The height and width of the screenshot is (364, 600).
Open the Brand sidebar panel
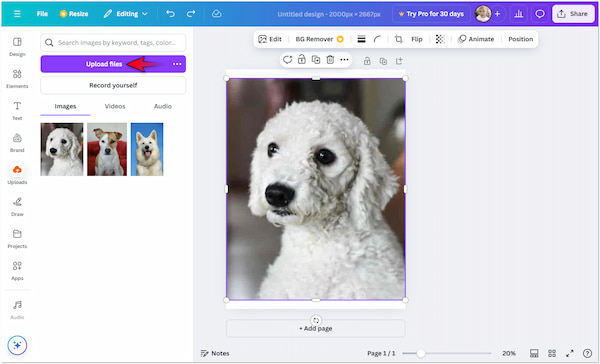[17, 143]
